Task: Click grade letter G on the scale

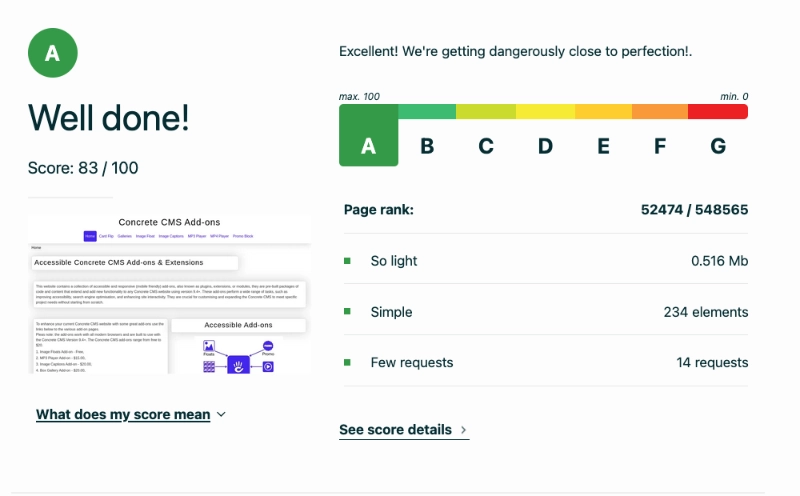Action: [718, 146]
